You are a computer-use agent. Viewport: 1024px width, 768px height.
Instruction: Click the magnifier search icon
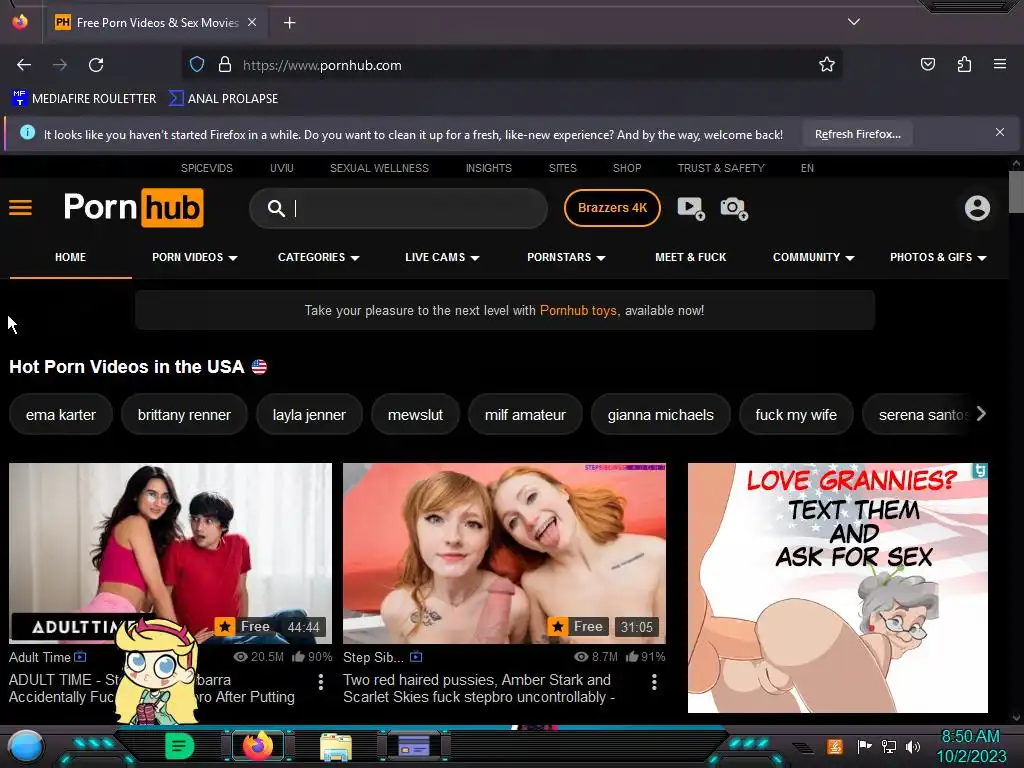[x=276, y=208]
